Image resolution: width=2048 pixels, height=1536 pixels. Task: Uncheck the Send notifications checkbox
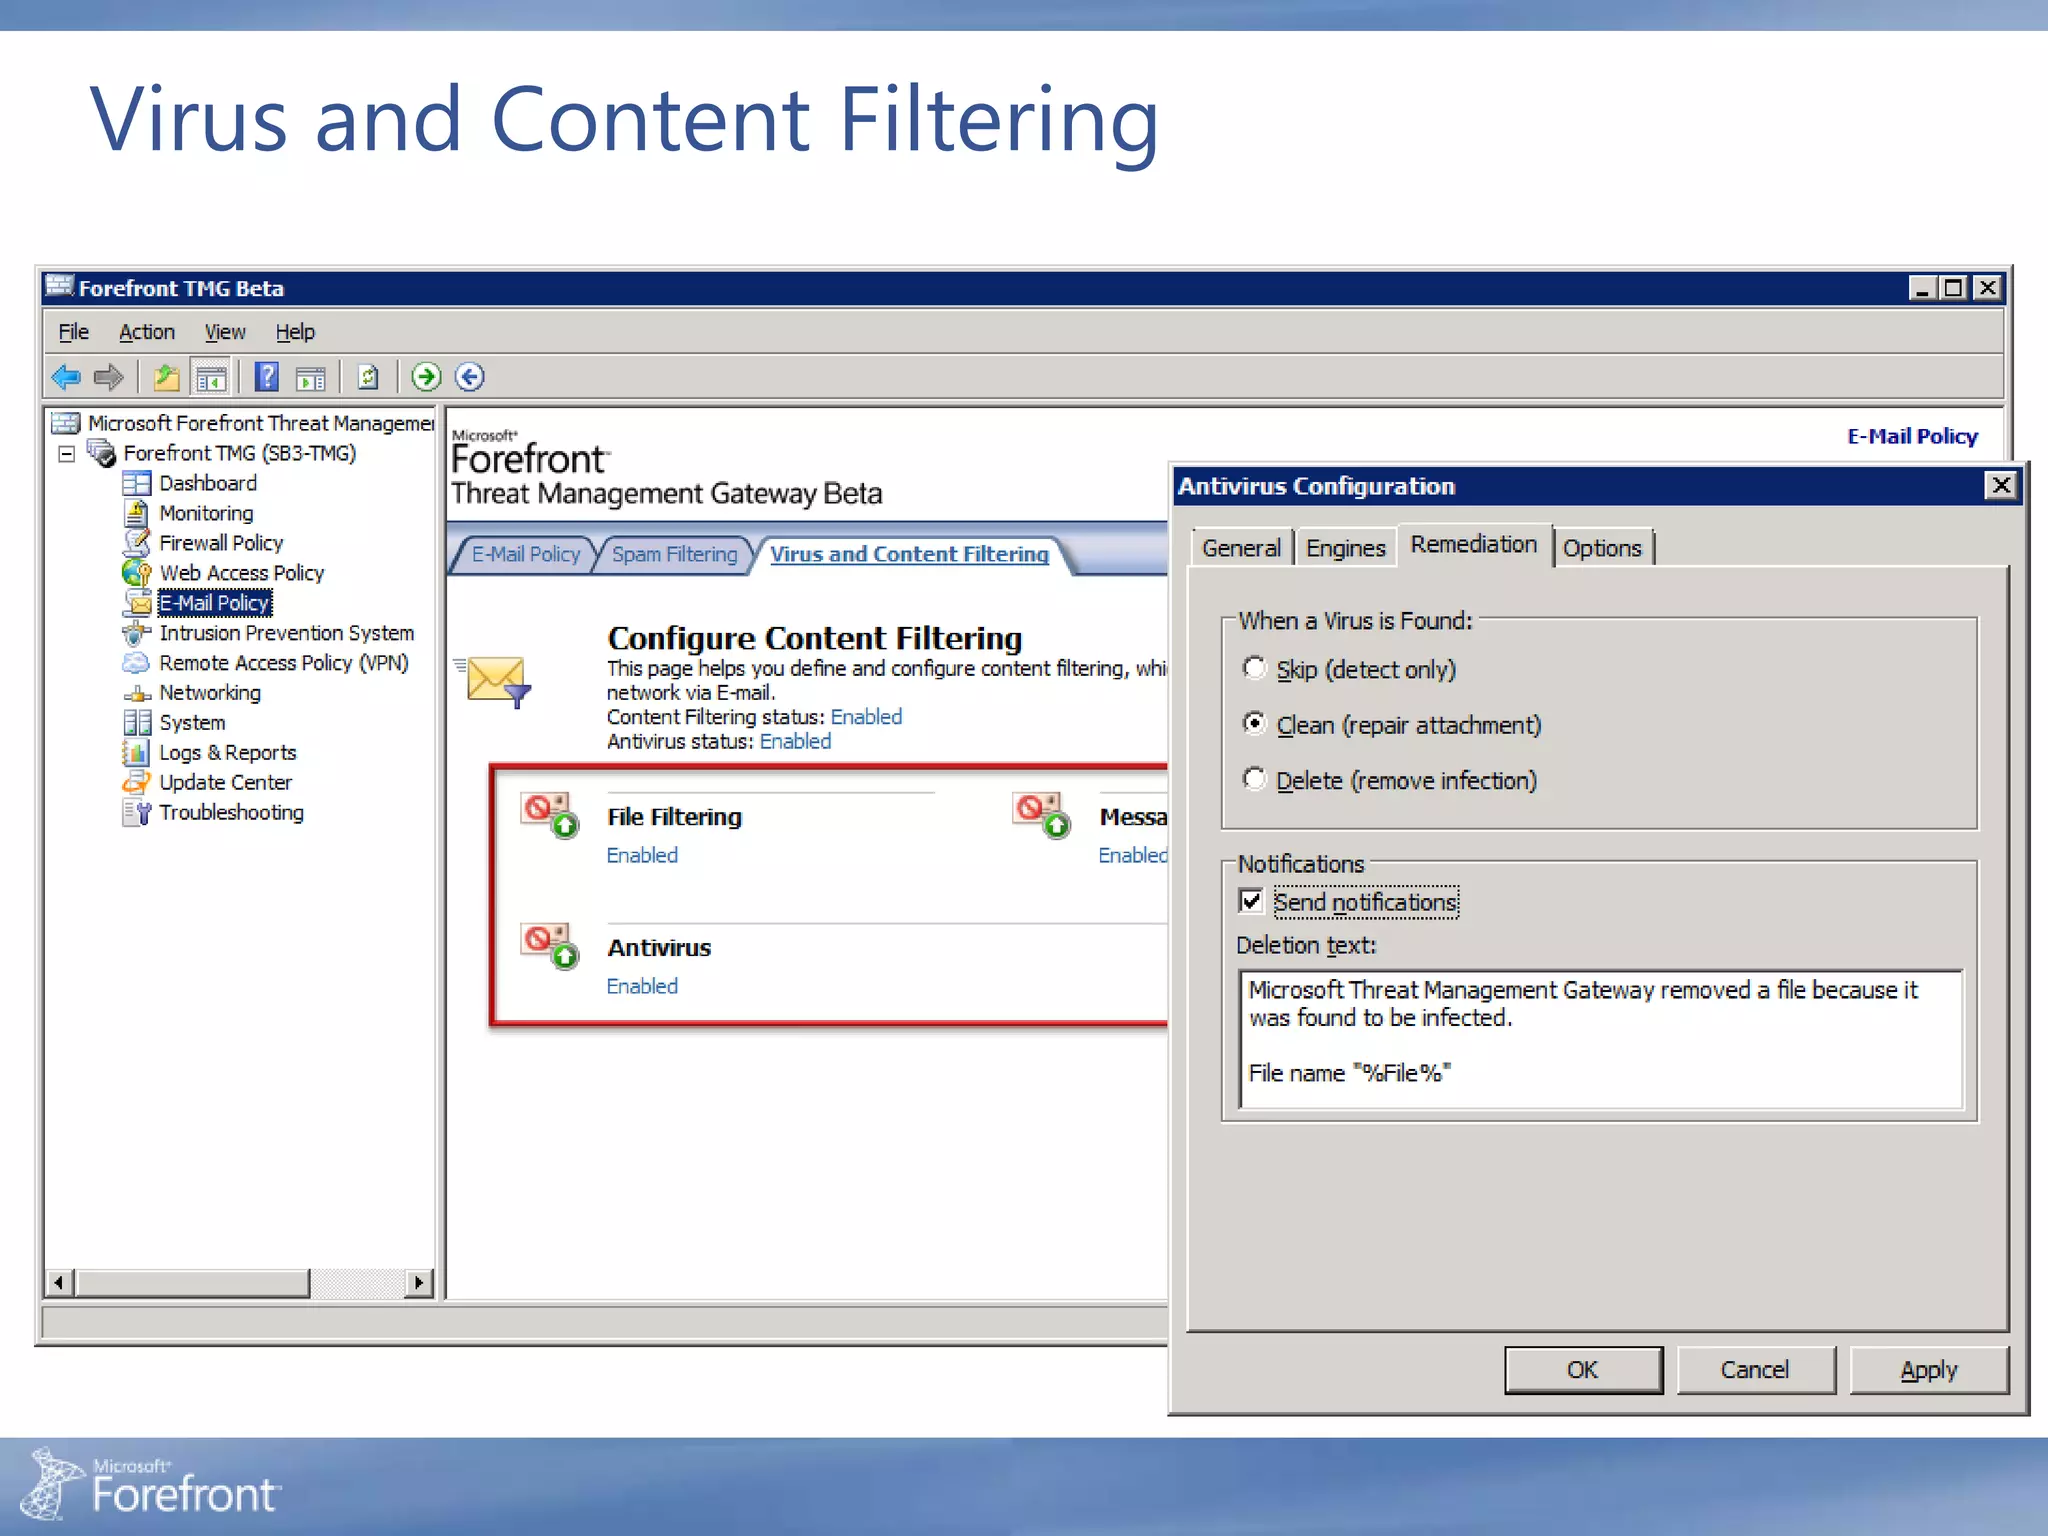point(1251,901)
